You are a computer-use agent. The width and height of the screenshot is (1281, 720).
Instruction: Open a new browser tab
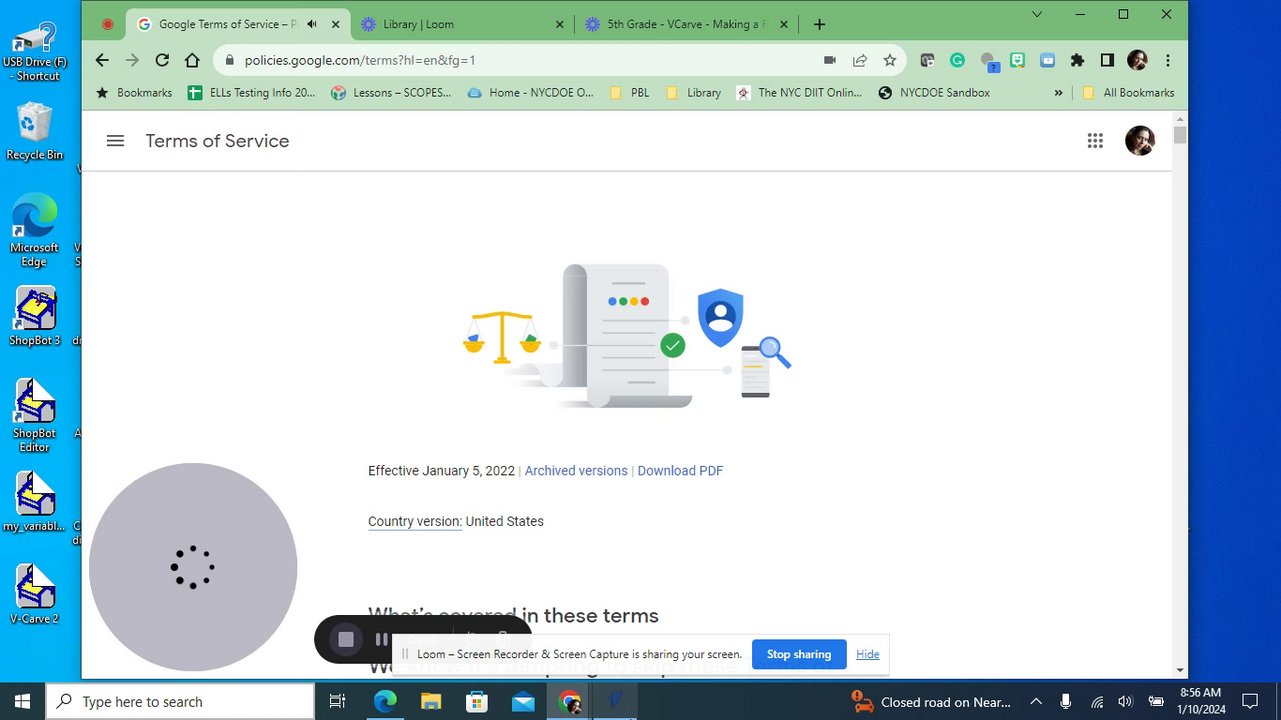click(819, 24)
